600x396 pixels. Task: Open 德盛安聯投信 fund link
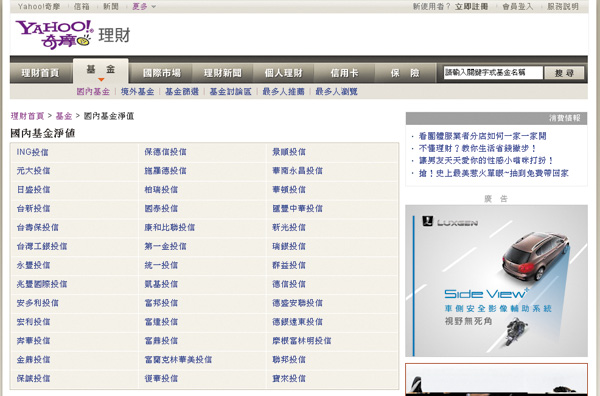pos(297,303)
